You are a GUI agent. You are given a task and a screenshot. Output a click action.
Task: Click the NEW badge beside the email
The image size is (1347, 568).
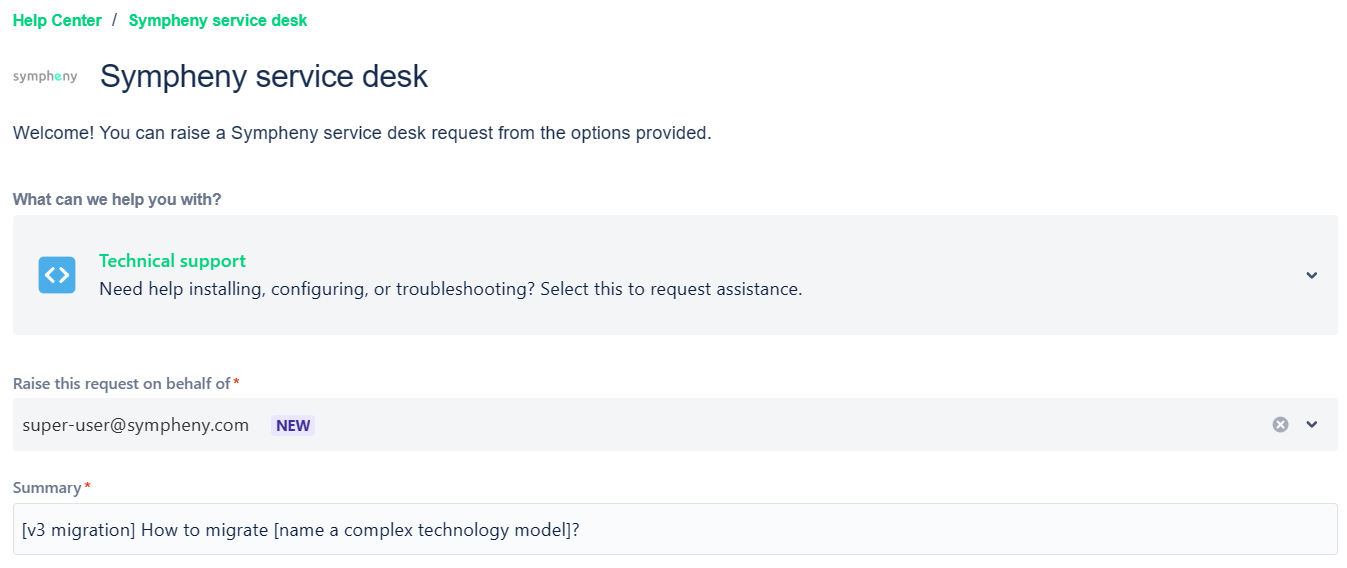click(293, 425)
